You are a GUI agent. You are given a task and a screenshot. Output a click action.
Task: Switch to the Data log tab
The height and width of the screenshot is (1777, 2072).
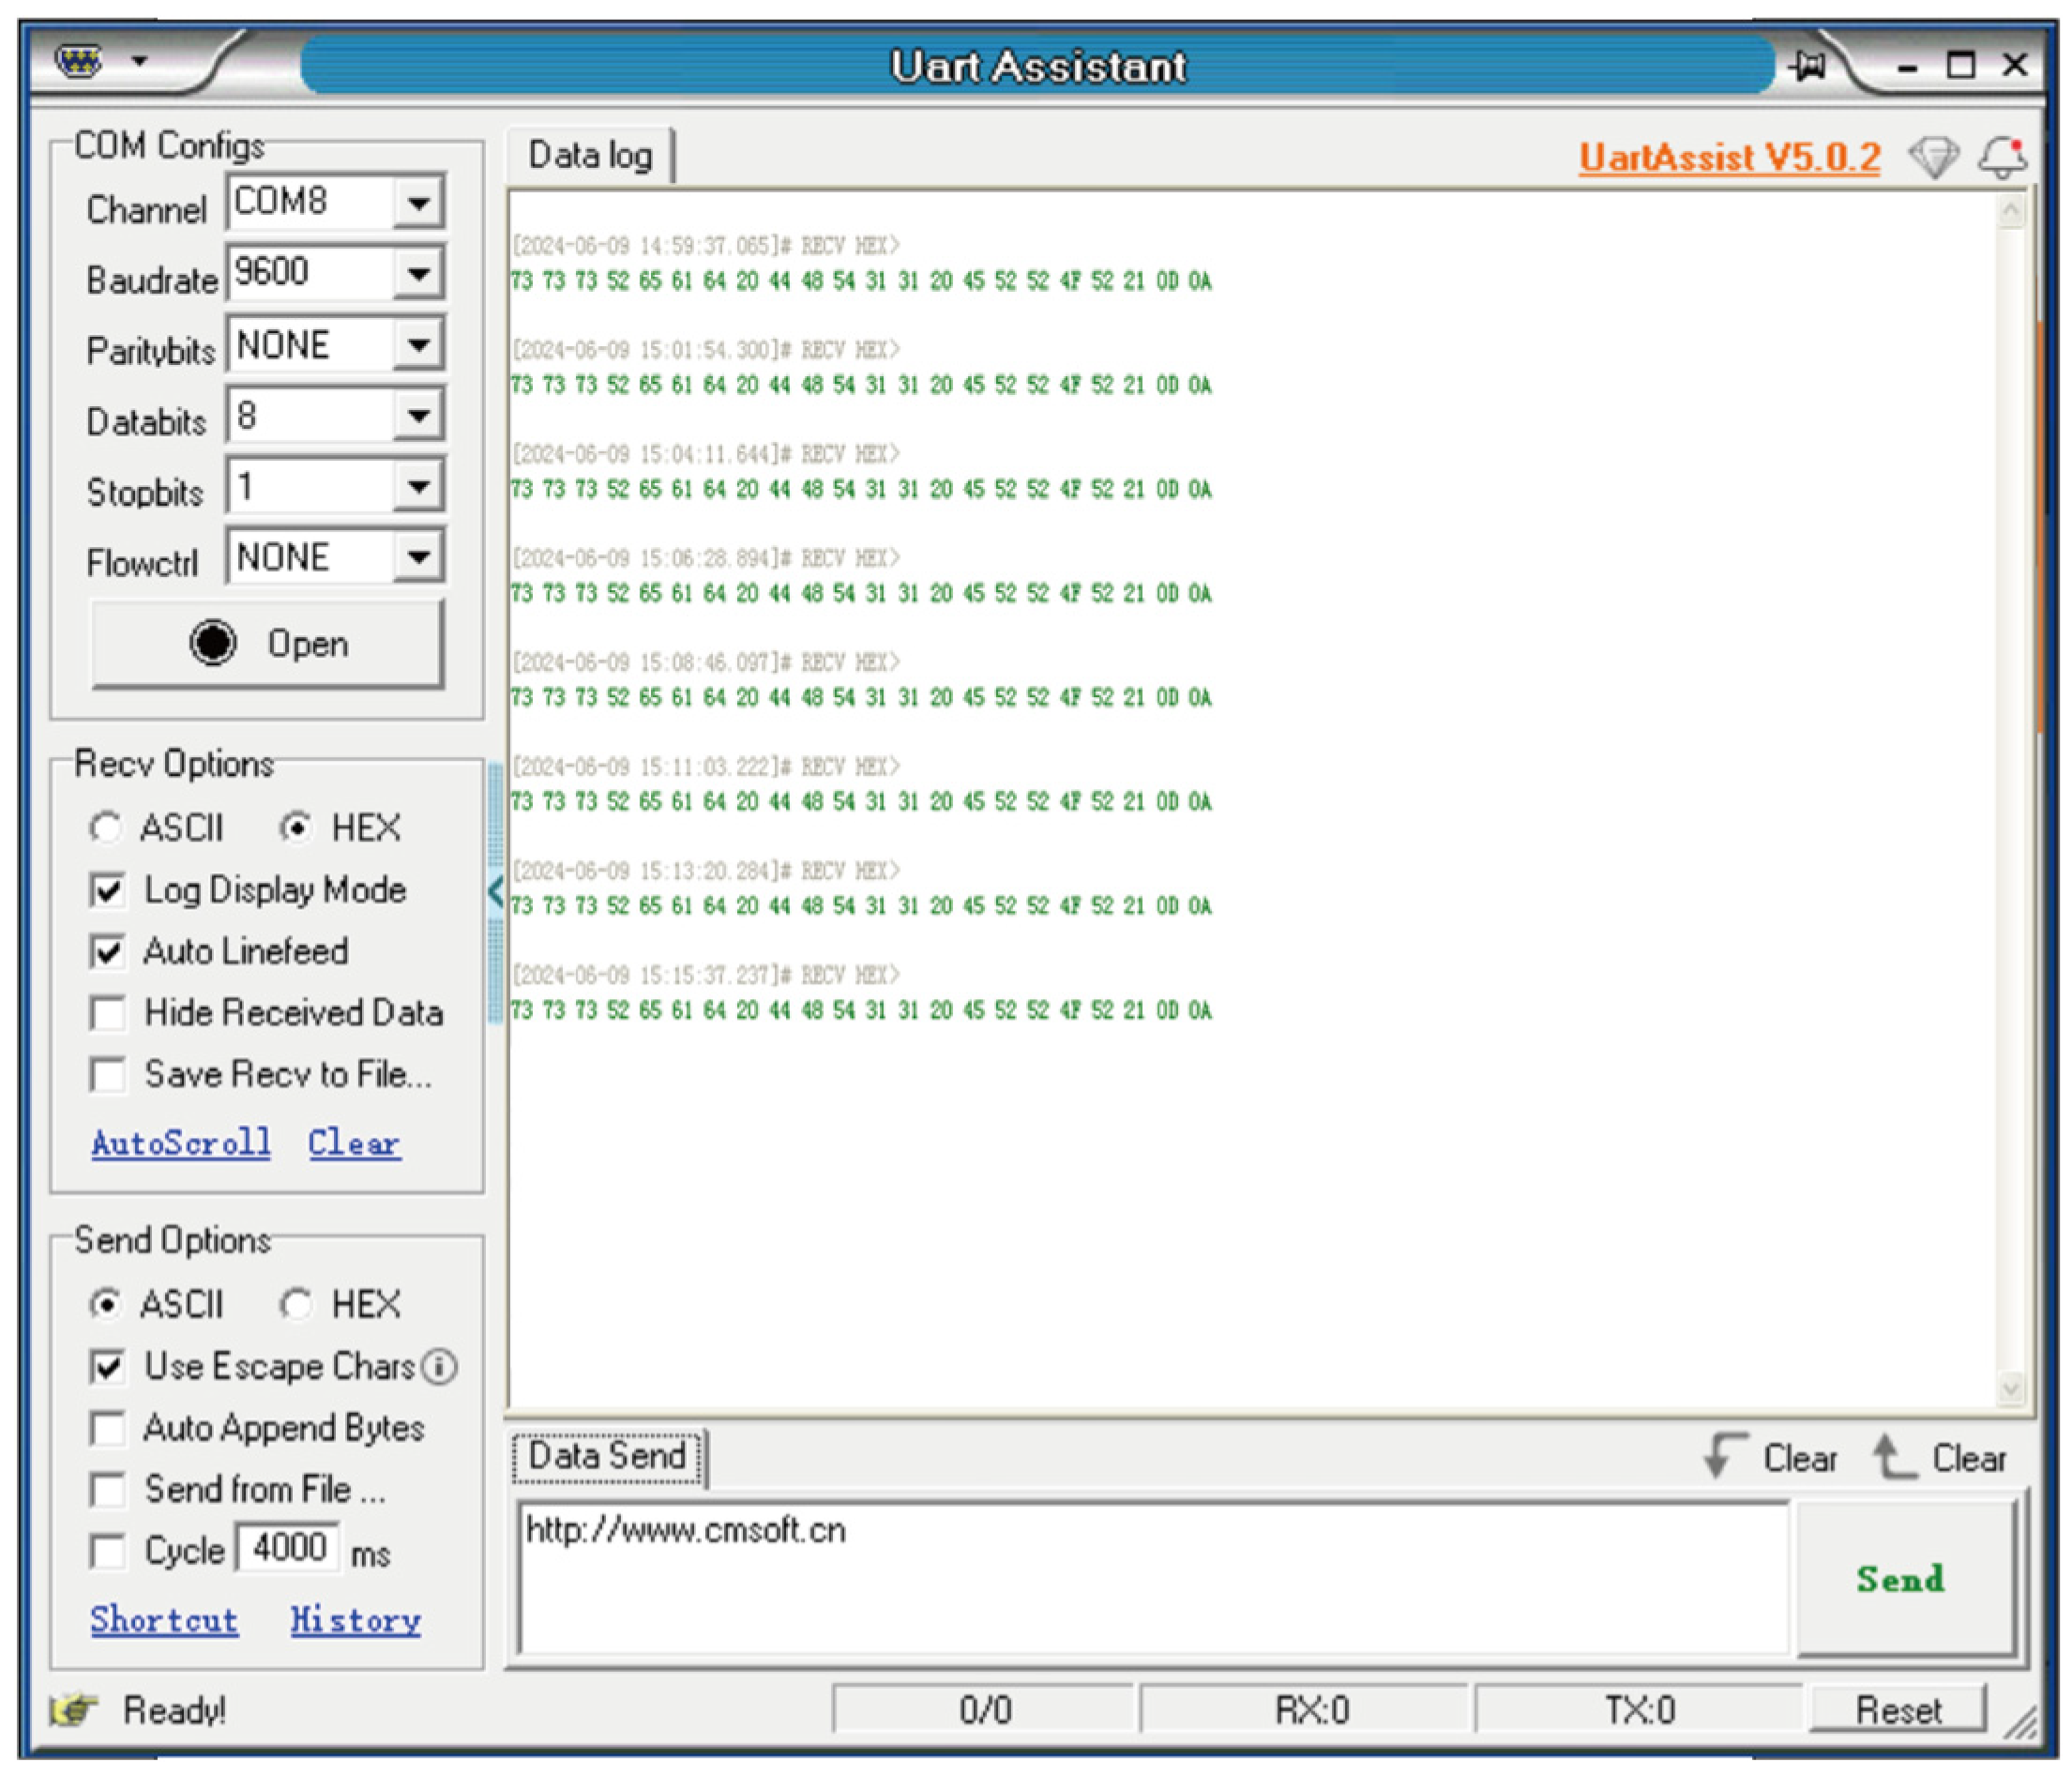(x=590, y=156)
